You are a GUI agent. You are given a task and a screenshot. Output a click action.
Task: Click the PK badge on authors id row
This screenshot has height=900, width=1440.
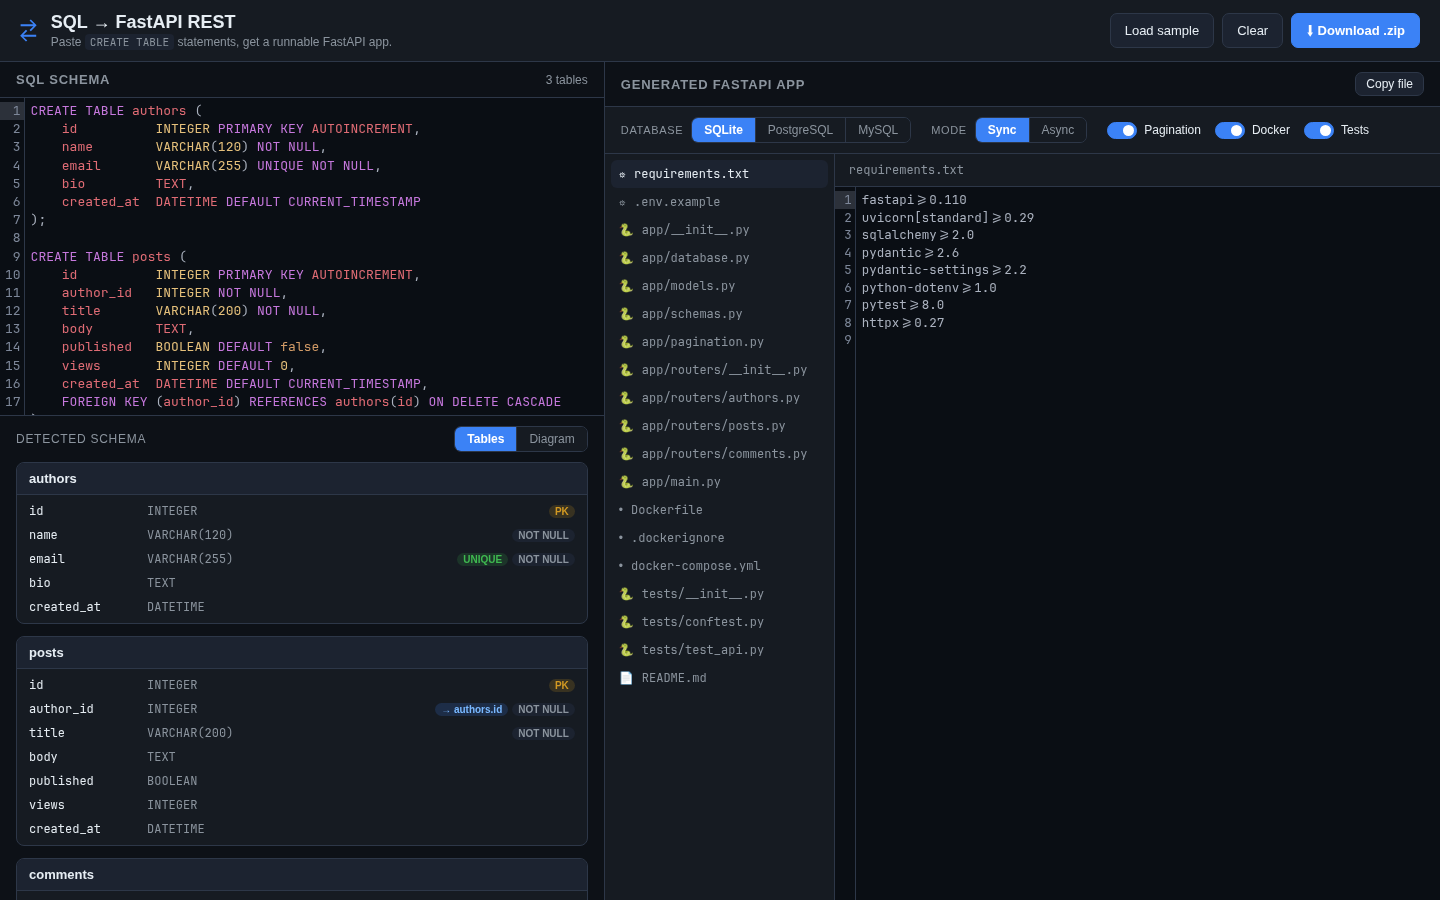click(x=562, y=511)
